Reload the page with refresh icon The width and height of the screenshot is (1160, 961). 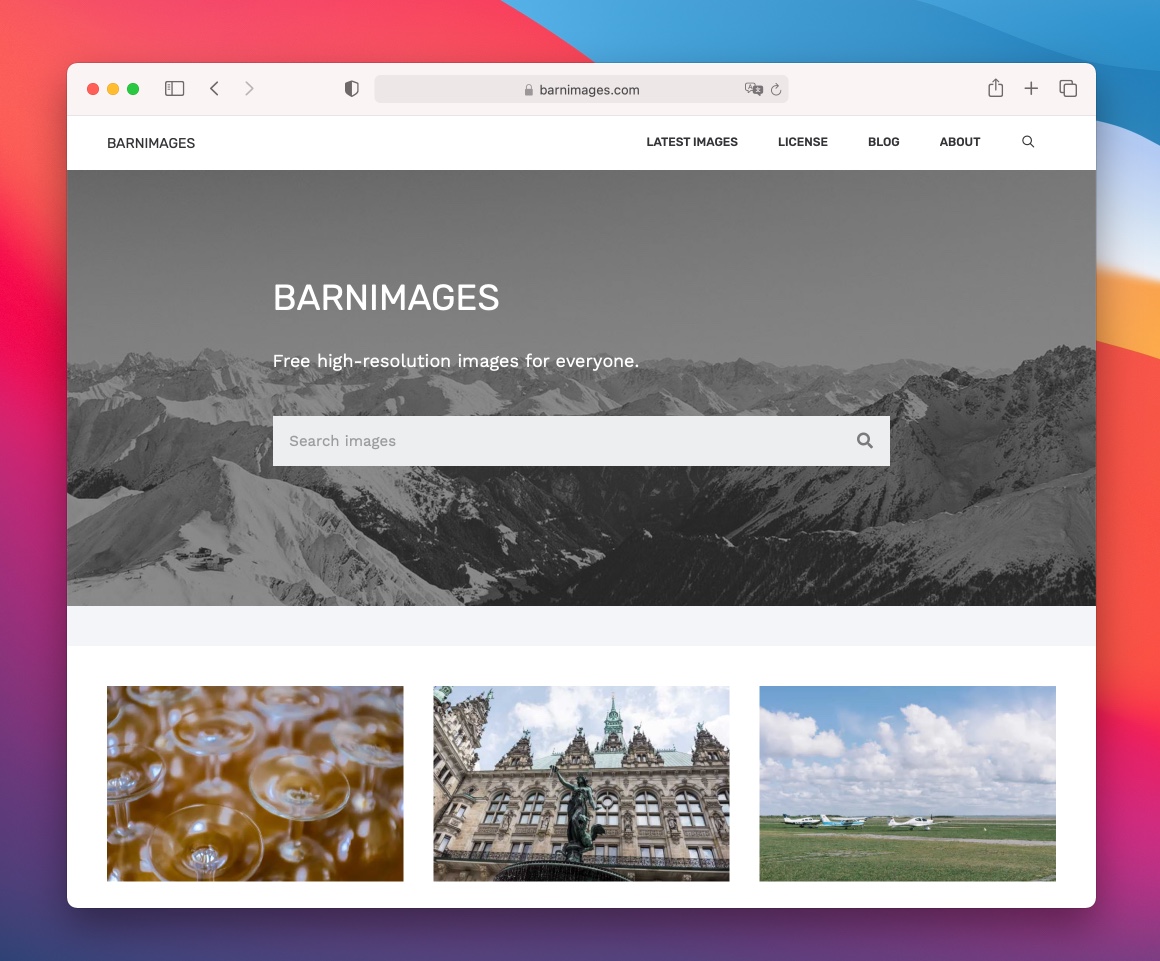coord(776,90)
